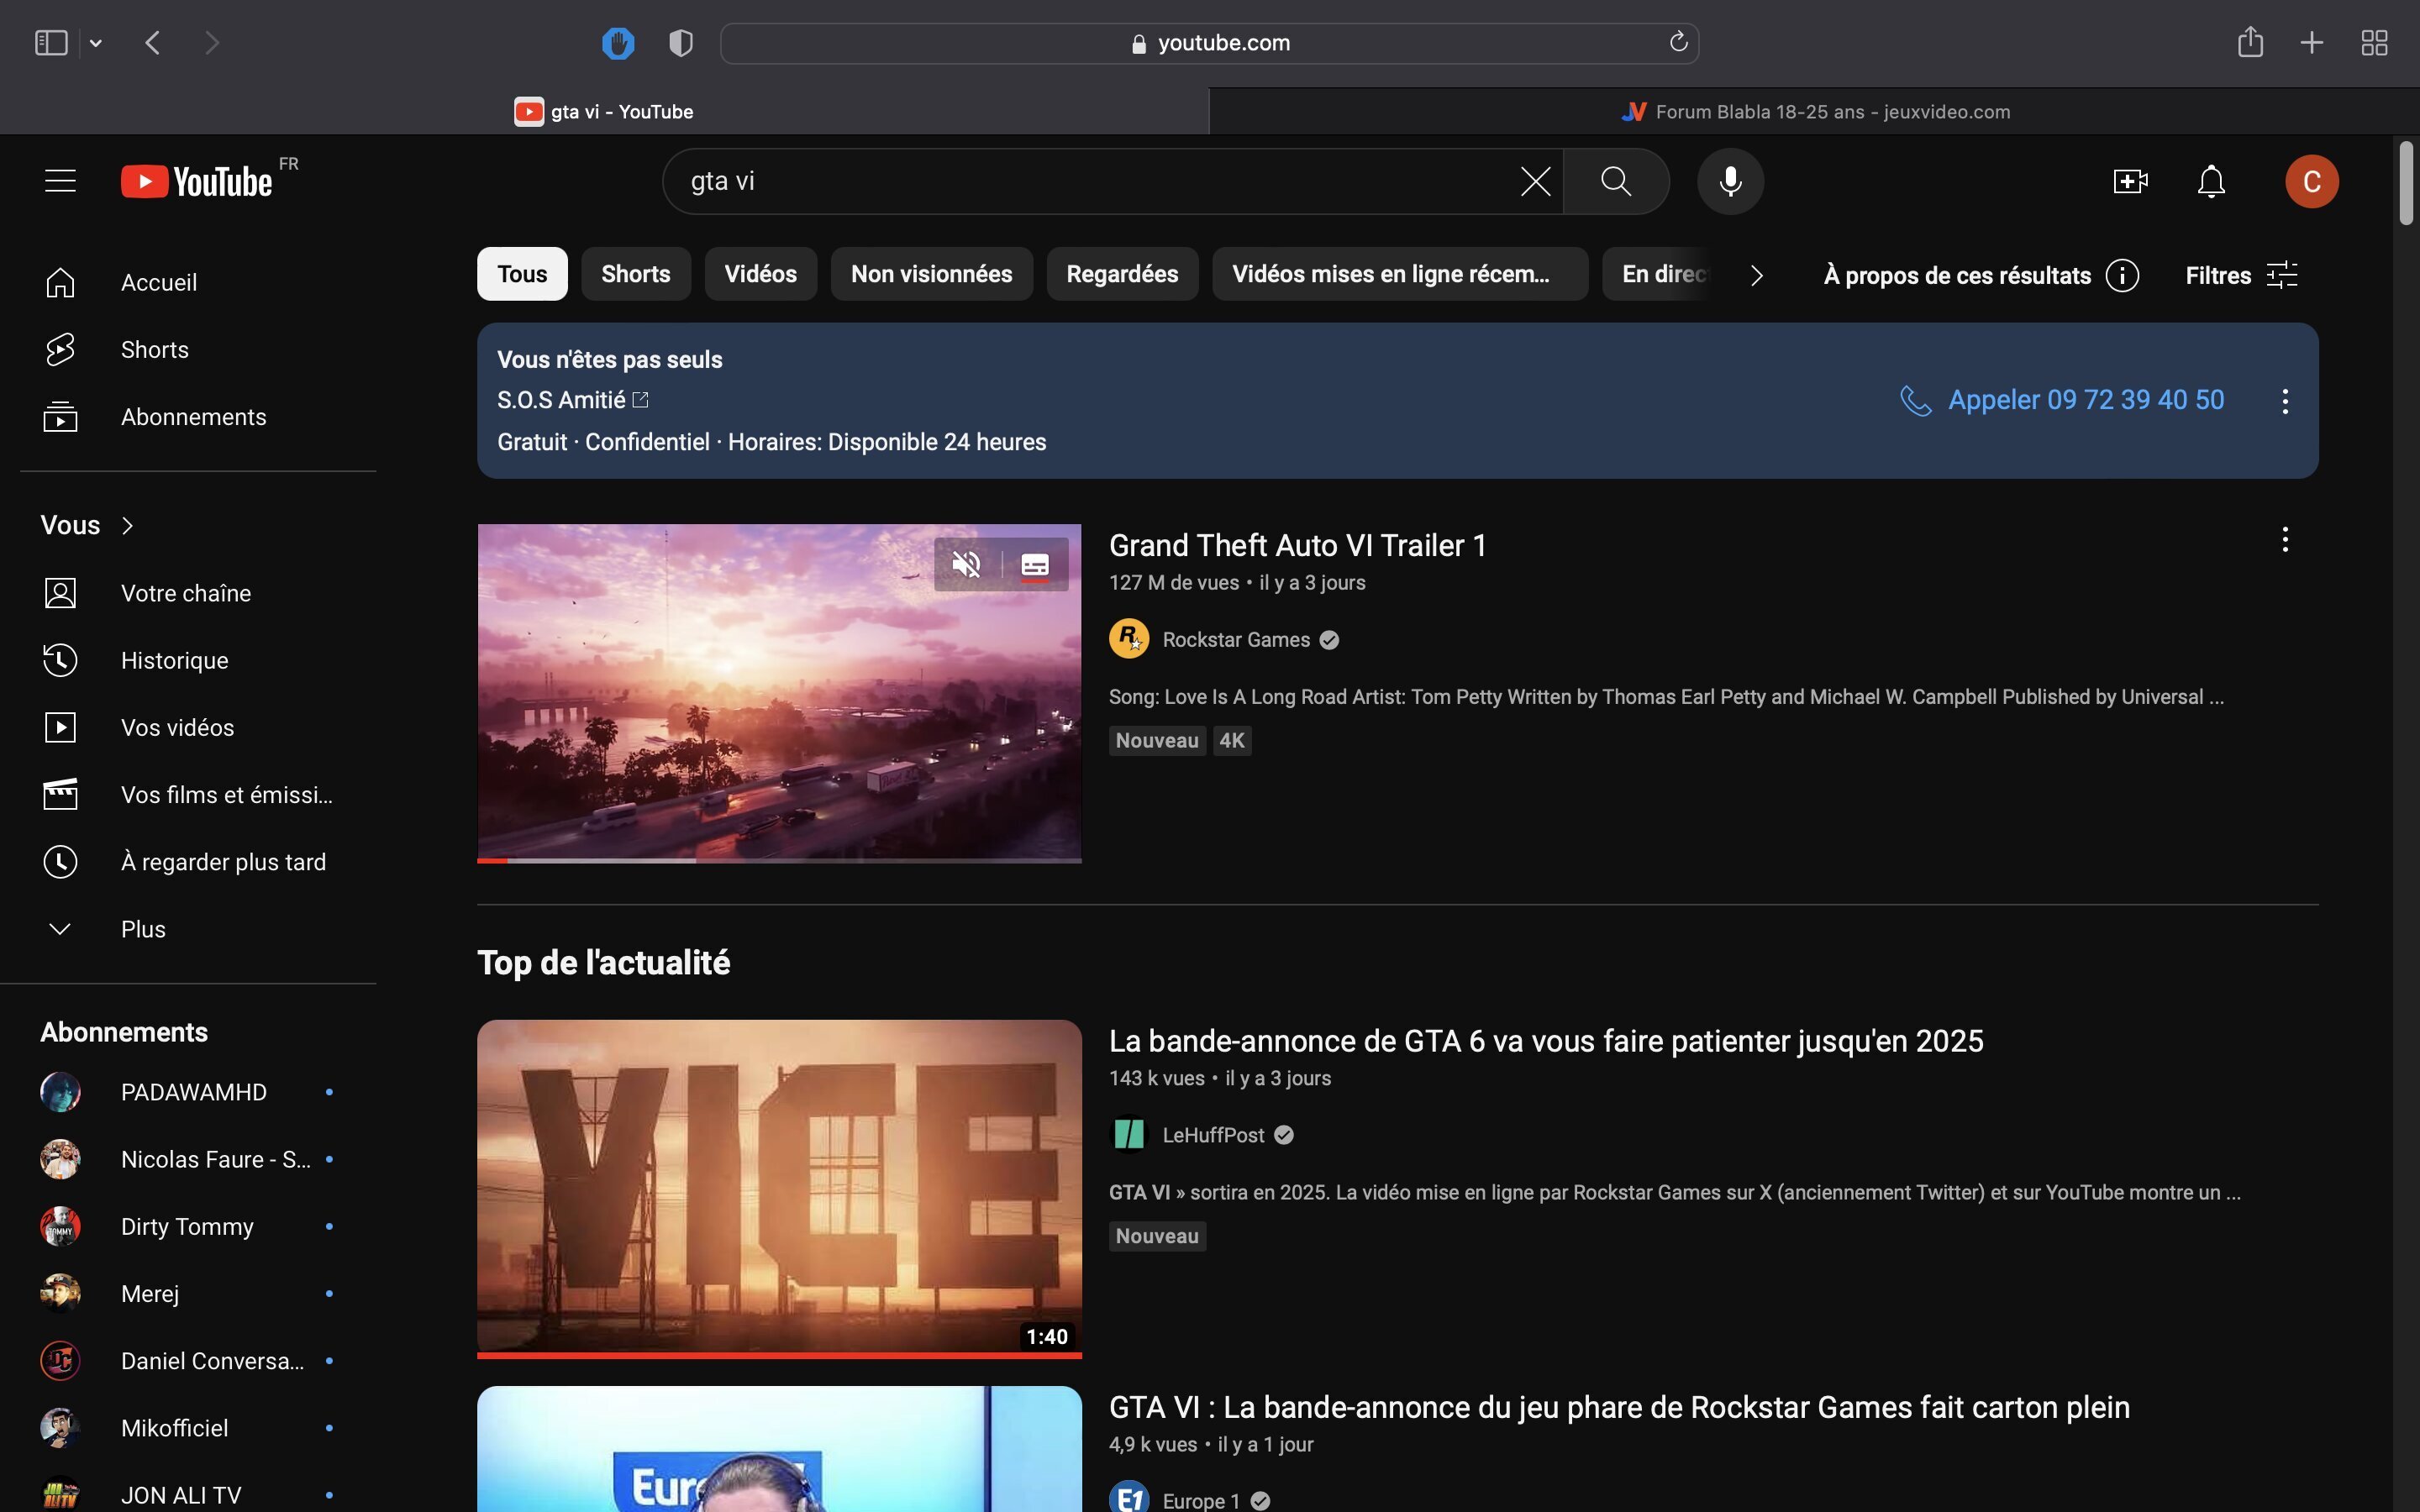The image size is (2420, 1512).
Task: Open the Create video camera icon
Action: pyautogui.click(x=2130, y=181)
